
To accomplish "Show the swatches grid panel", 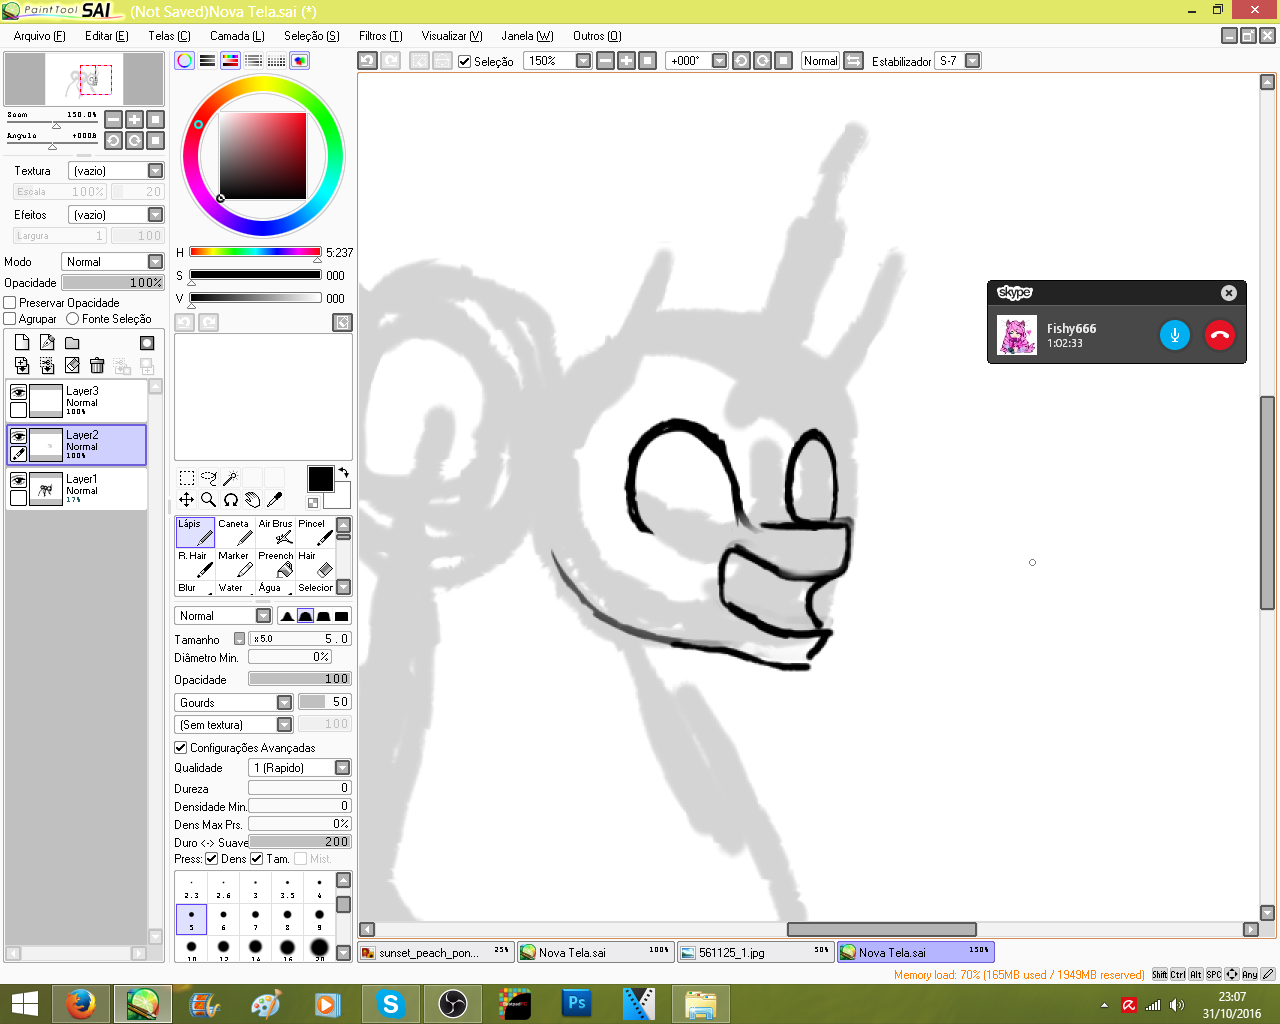I will click(x=277, y=61).
